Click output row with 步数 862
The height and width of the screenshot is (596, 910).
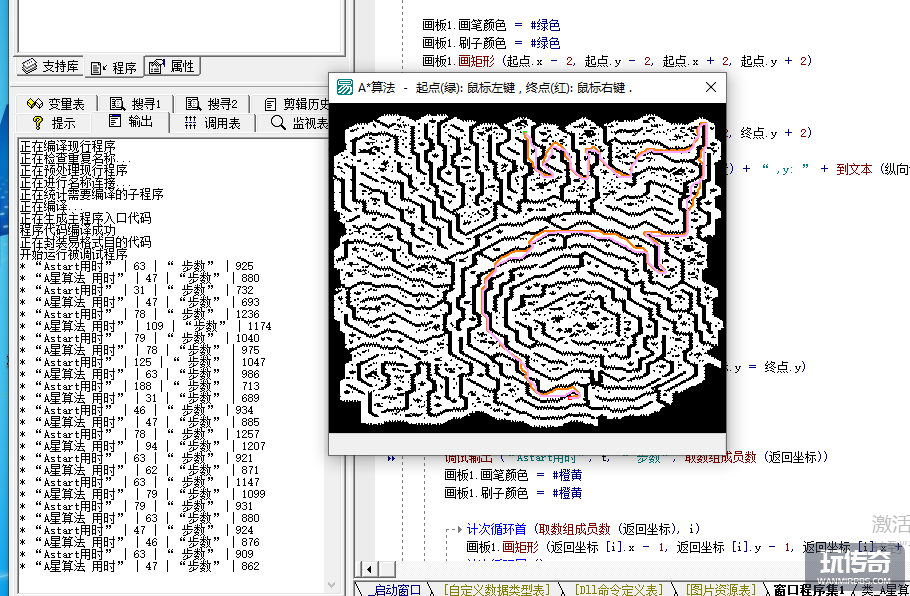point(140,566)
